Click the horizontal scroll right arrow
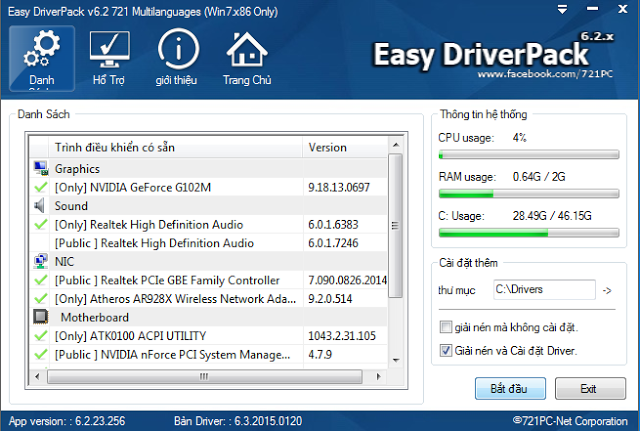 click(x=378, y=376)
